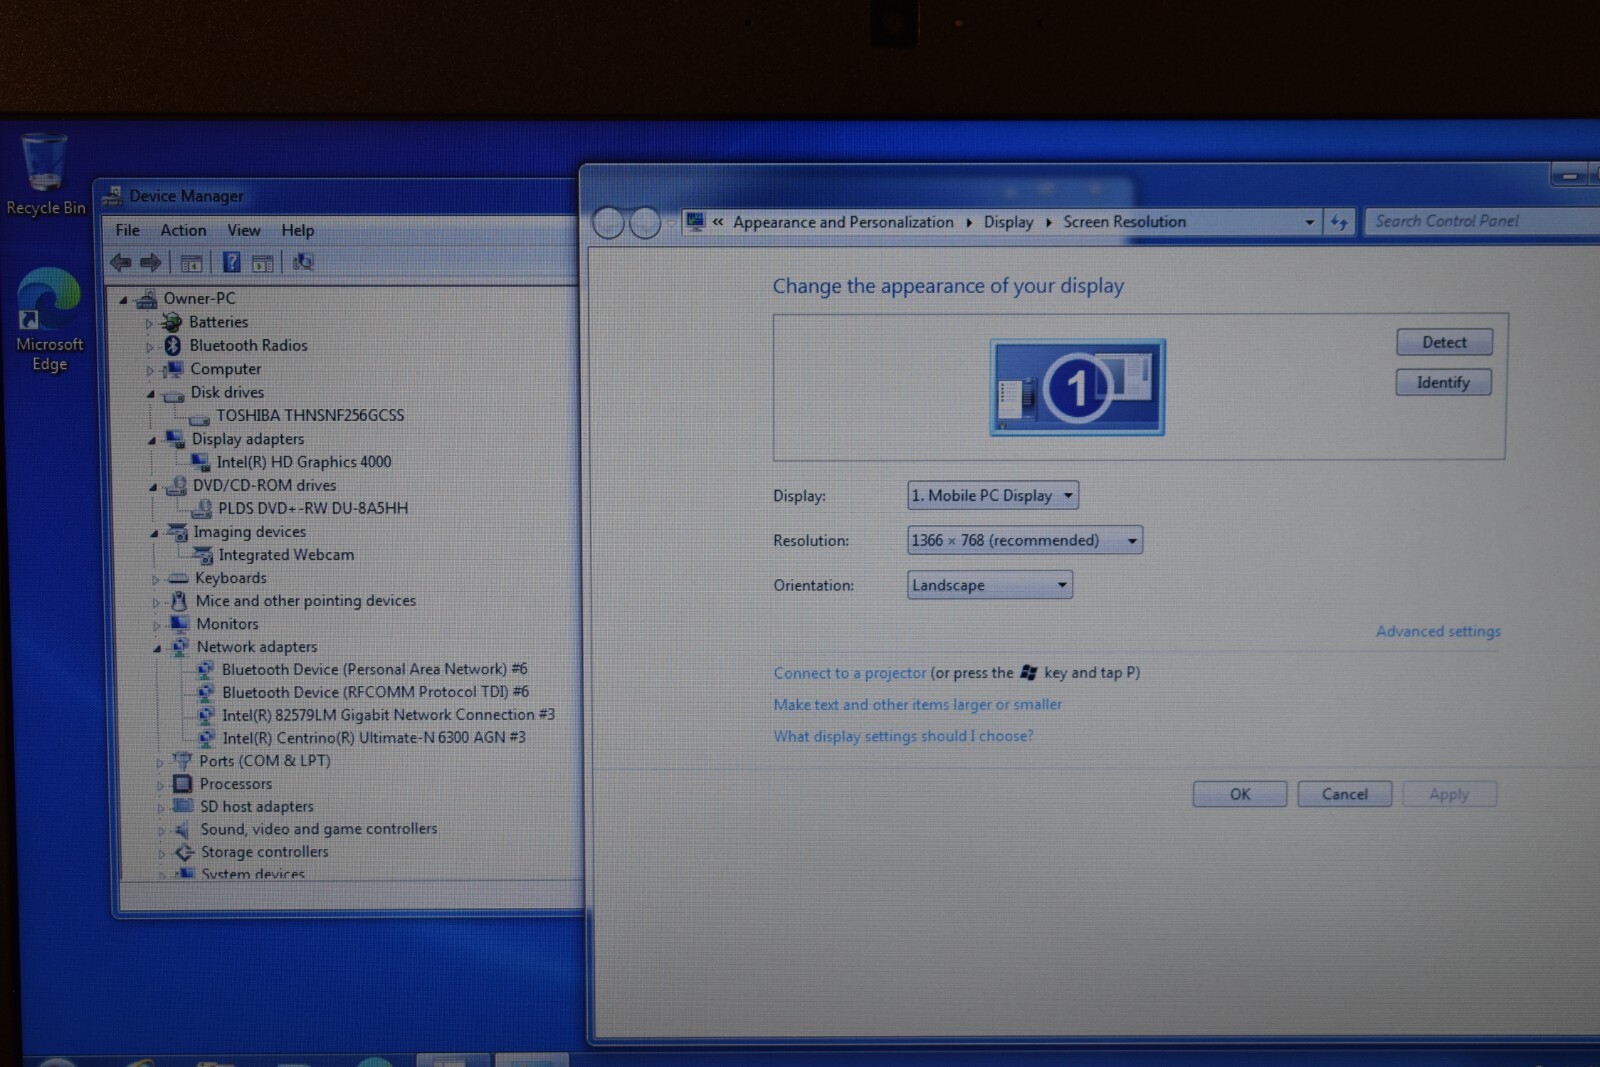Click the Search Control Panel field
The height and width of the screenshot is (1067, 1600).
(x=1482, y=221)
